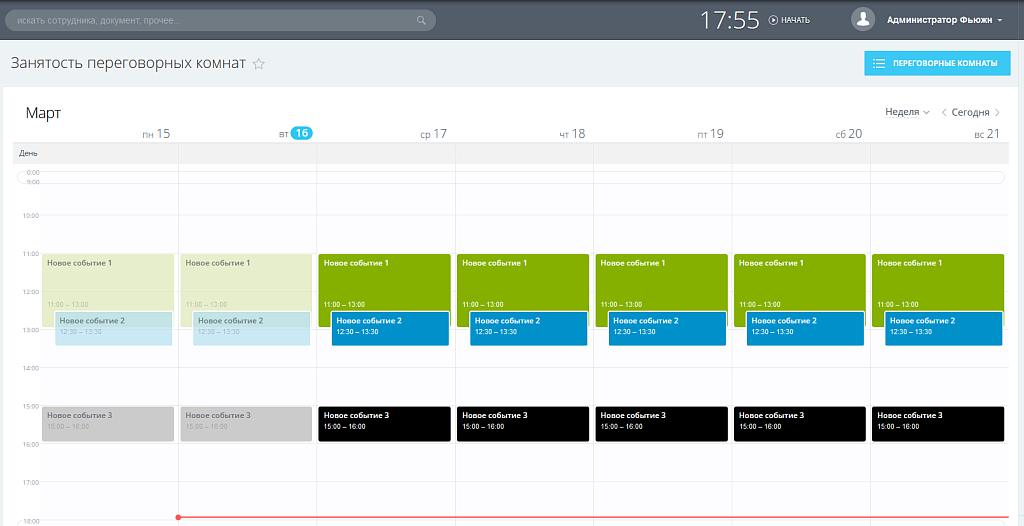Jump to today via Сегодня link
This screenshot has width=1024, height=526.
(970, 113)
